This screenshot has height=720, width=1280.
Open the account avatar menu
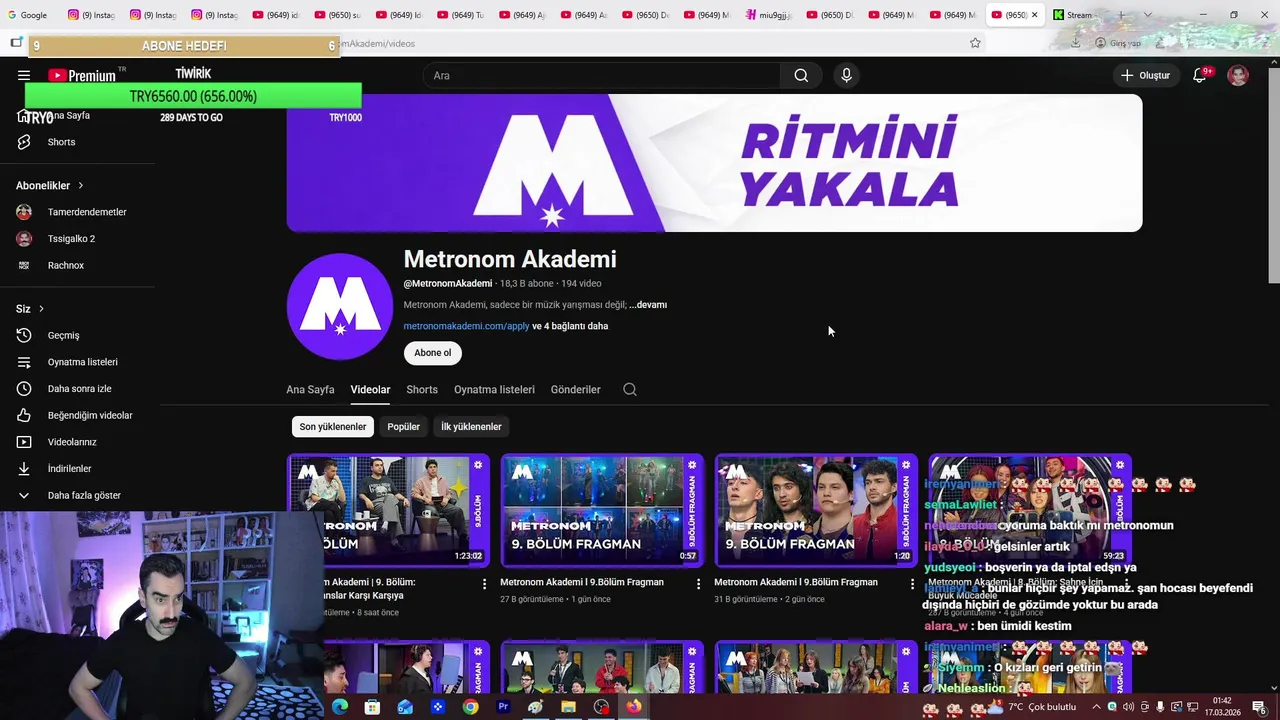(x=1238, y=75)
